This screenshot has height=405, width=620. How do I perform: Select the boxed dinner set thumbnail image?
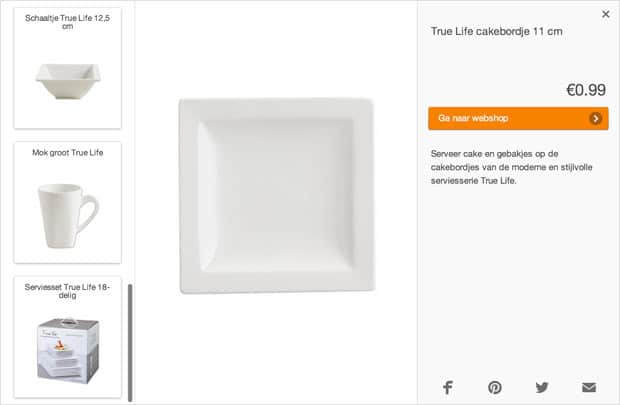click(67, 349)
